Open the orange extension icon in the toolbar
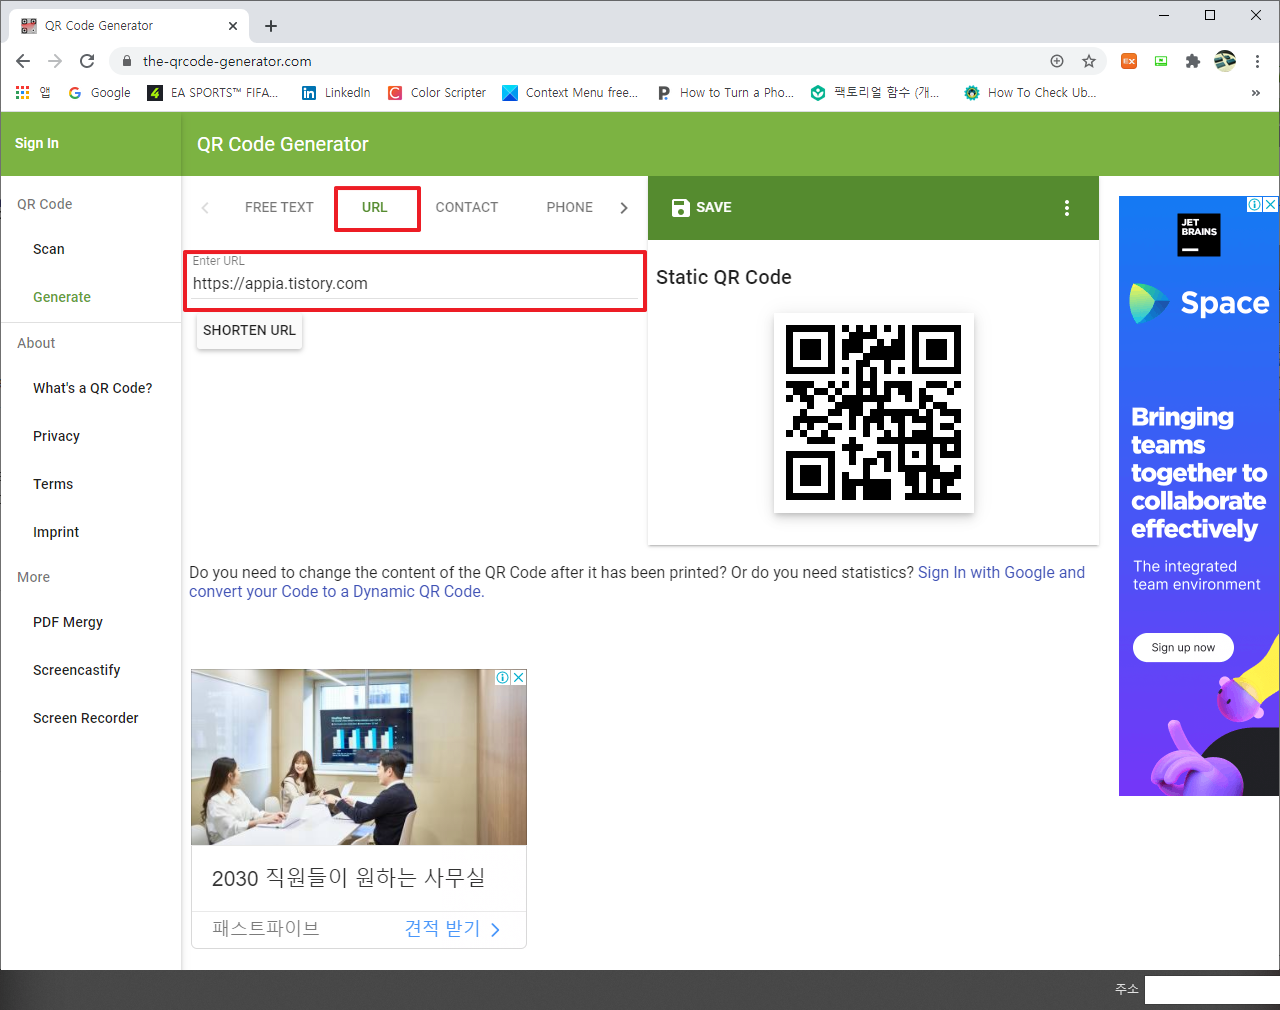 click(1129, 61)
